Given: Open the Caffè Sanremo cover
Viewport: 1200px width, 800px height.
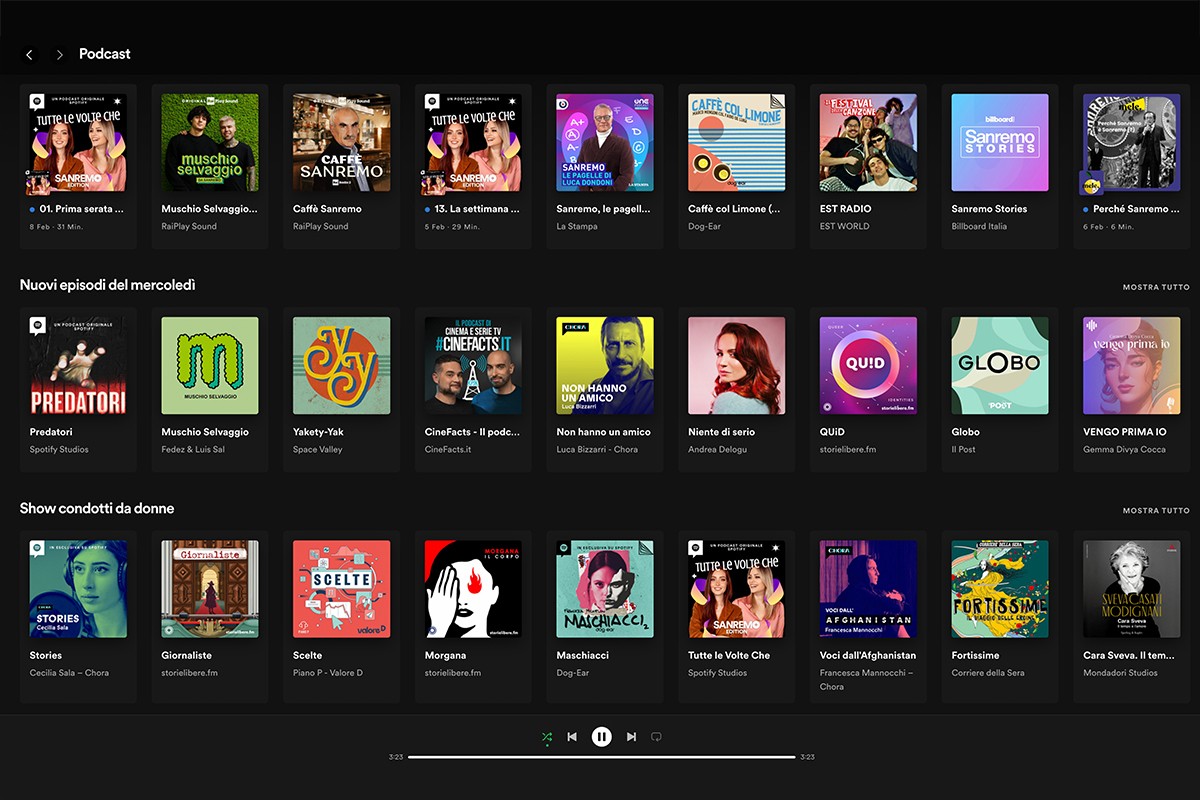Looking at the screenshot, I should 341,142.
